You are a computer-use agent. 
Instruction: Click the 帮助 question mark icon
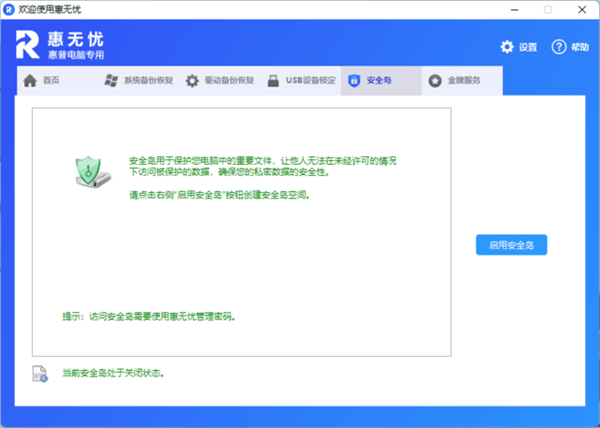coord(559,47)
